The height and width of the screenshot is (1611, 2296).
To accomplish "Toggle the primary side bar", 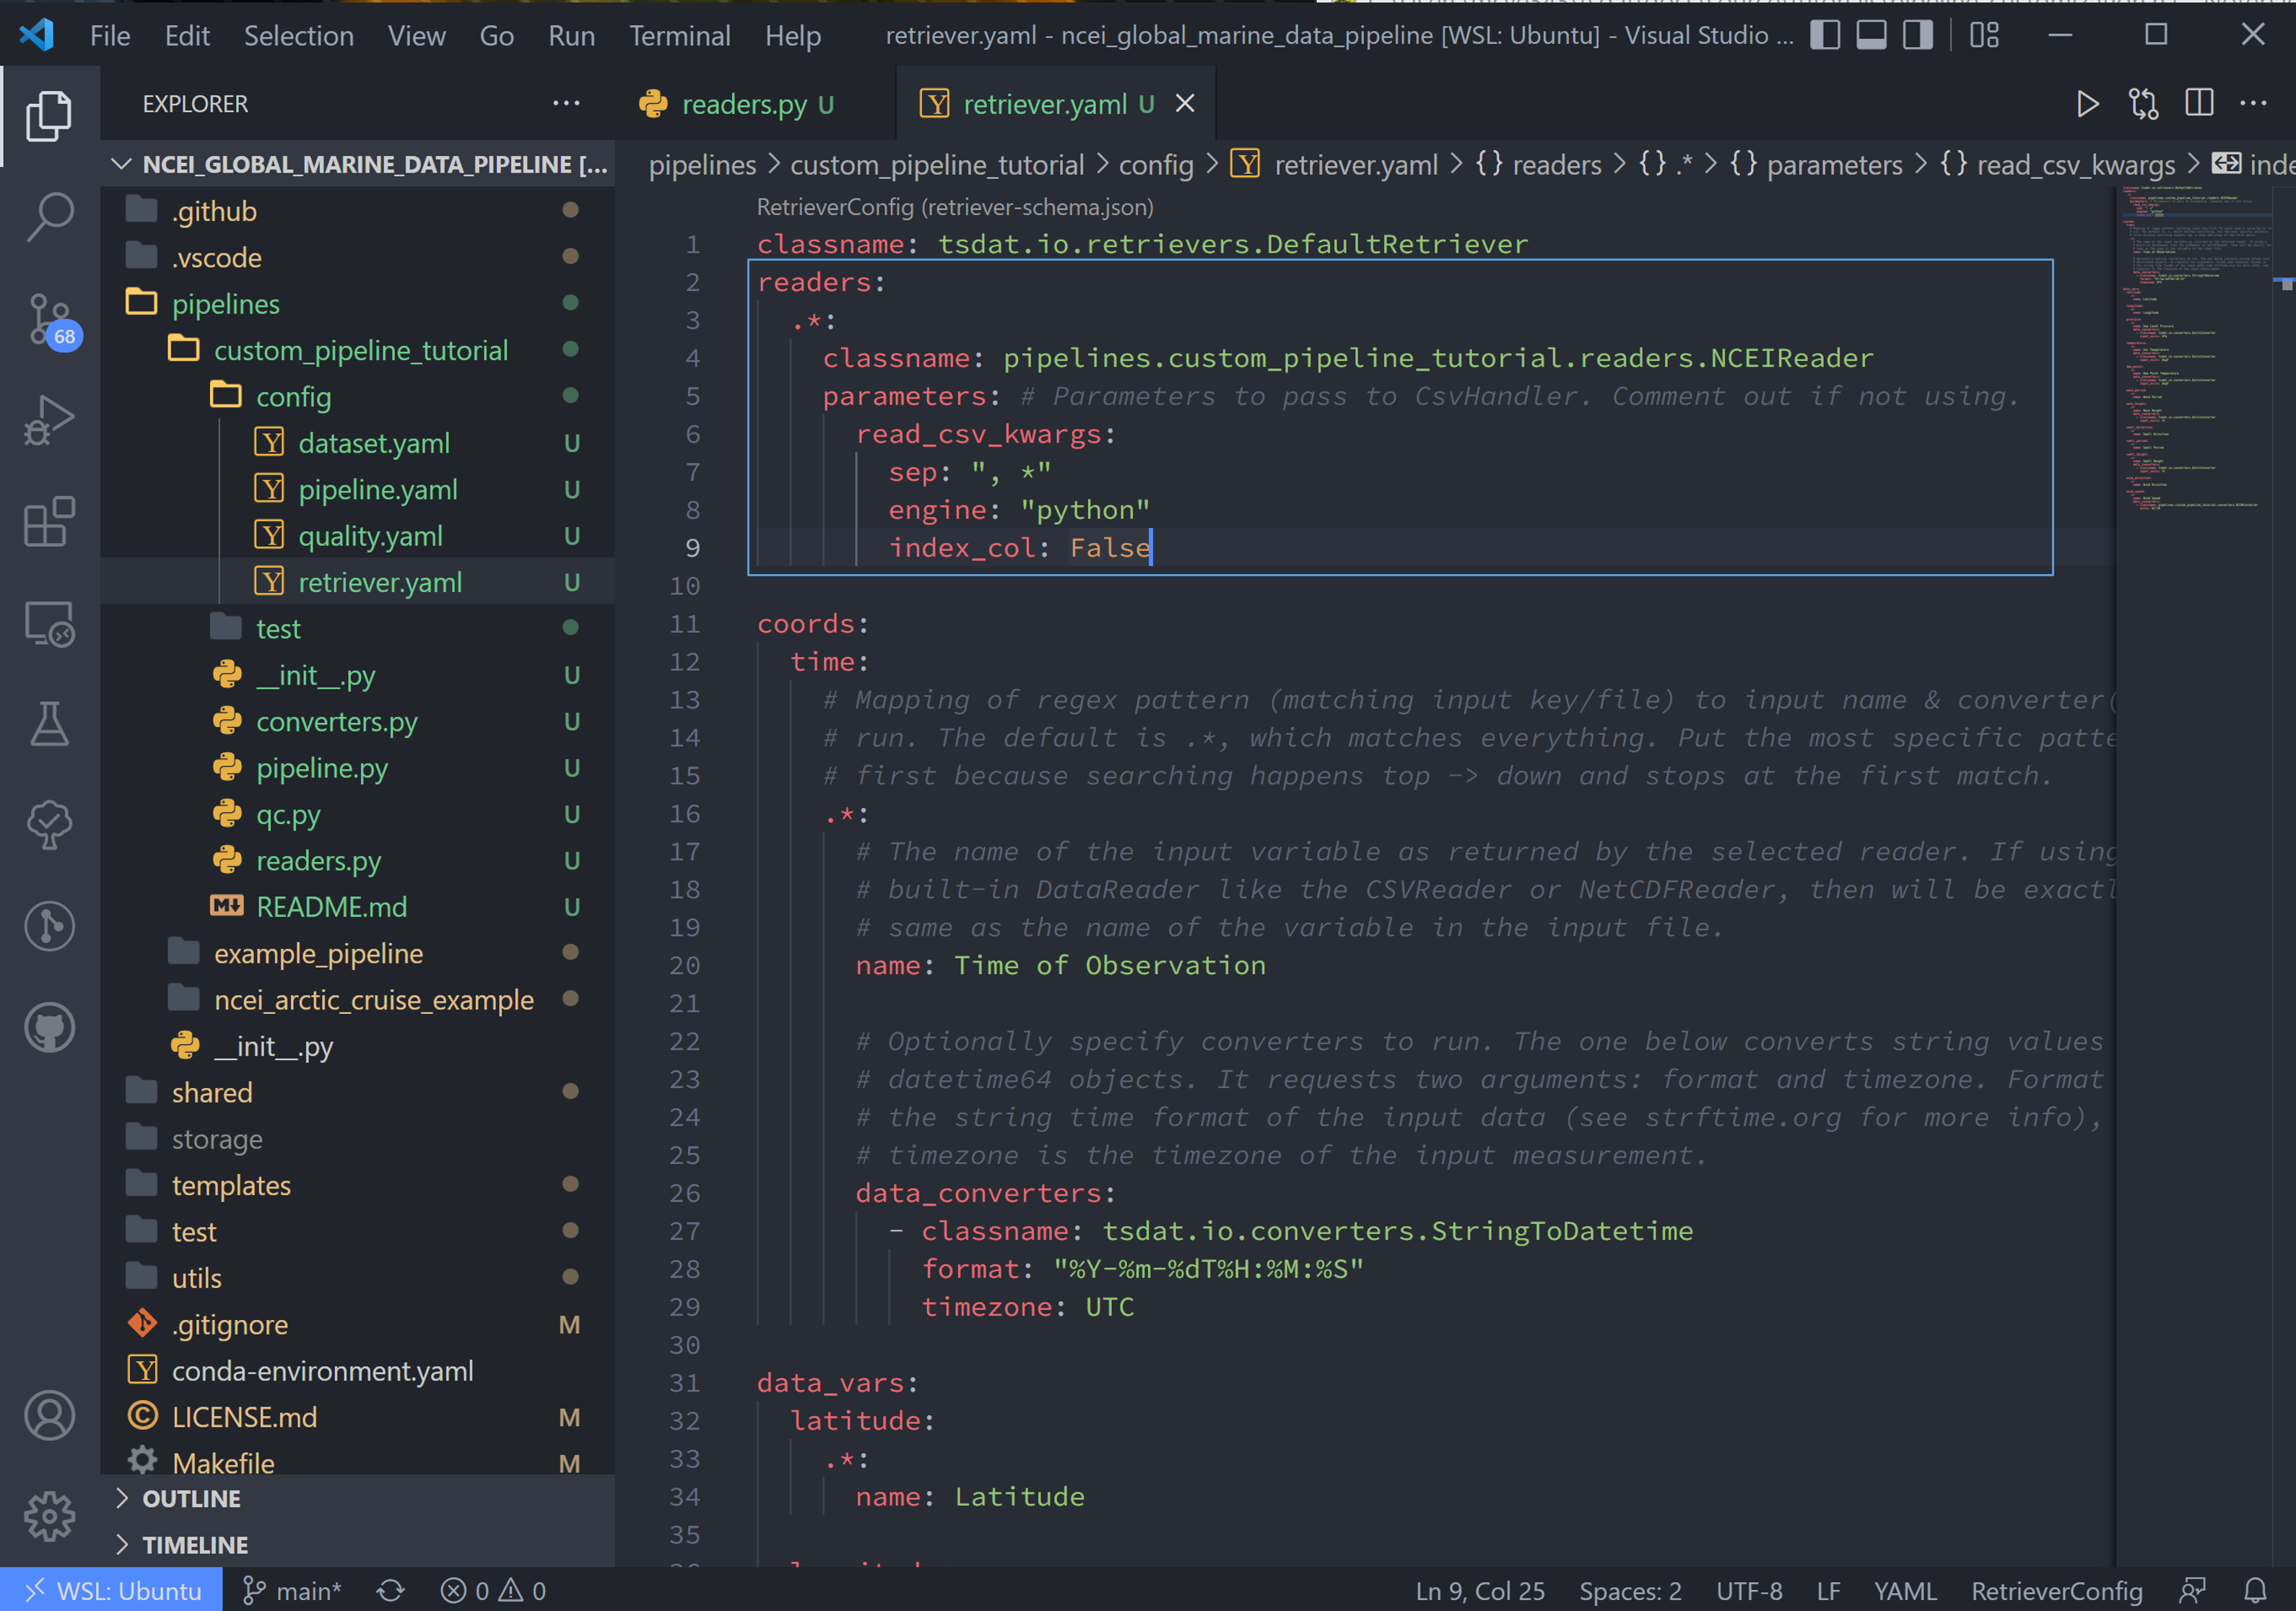I will [x=1825, y=35].
